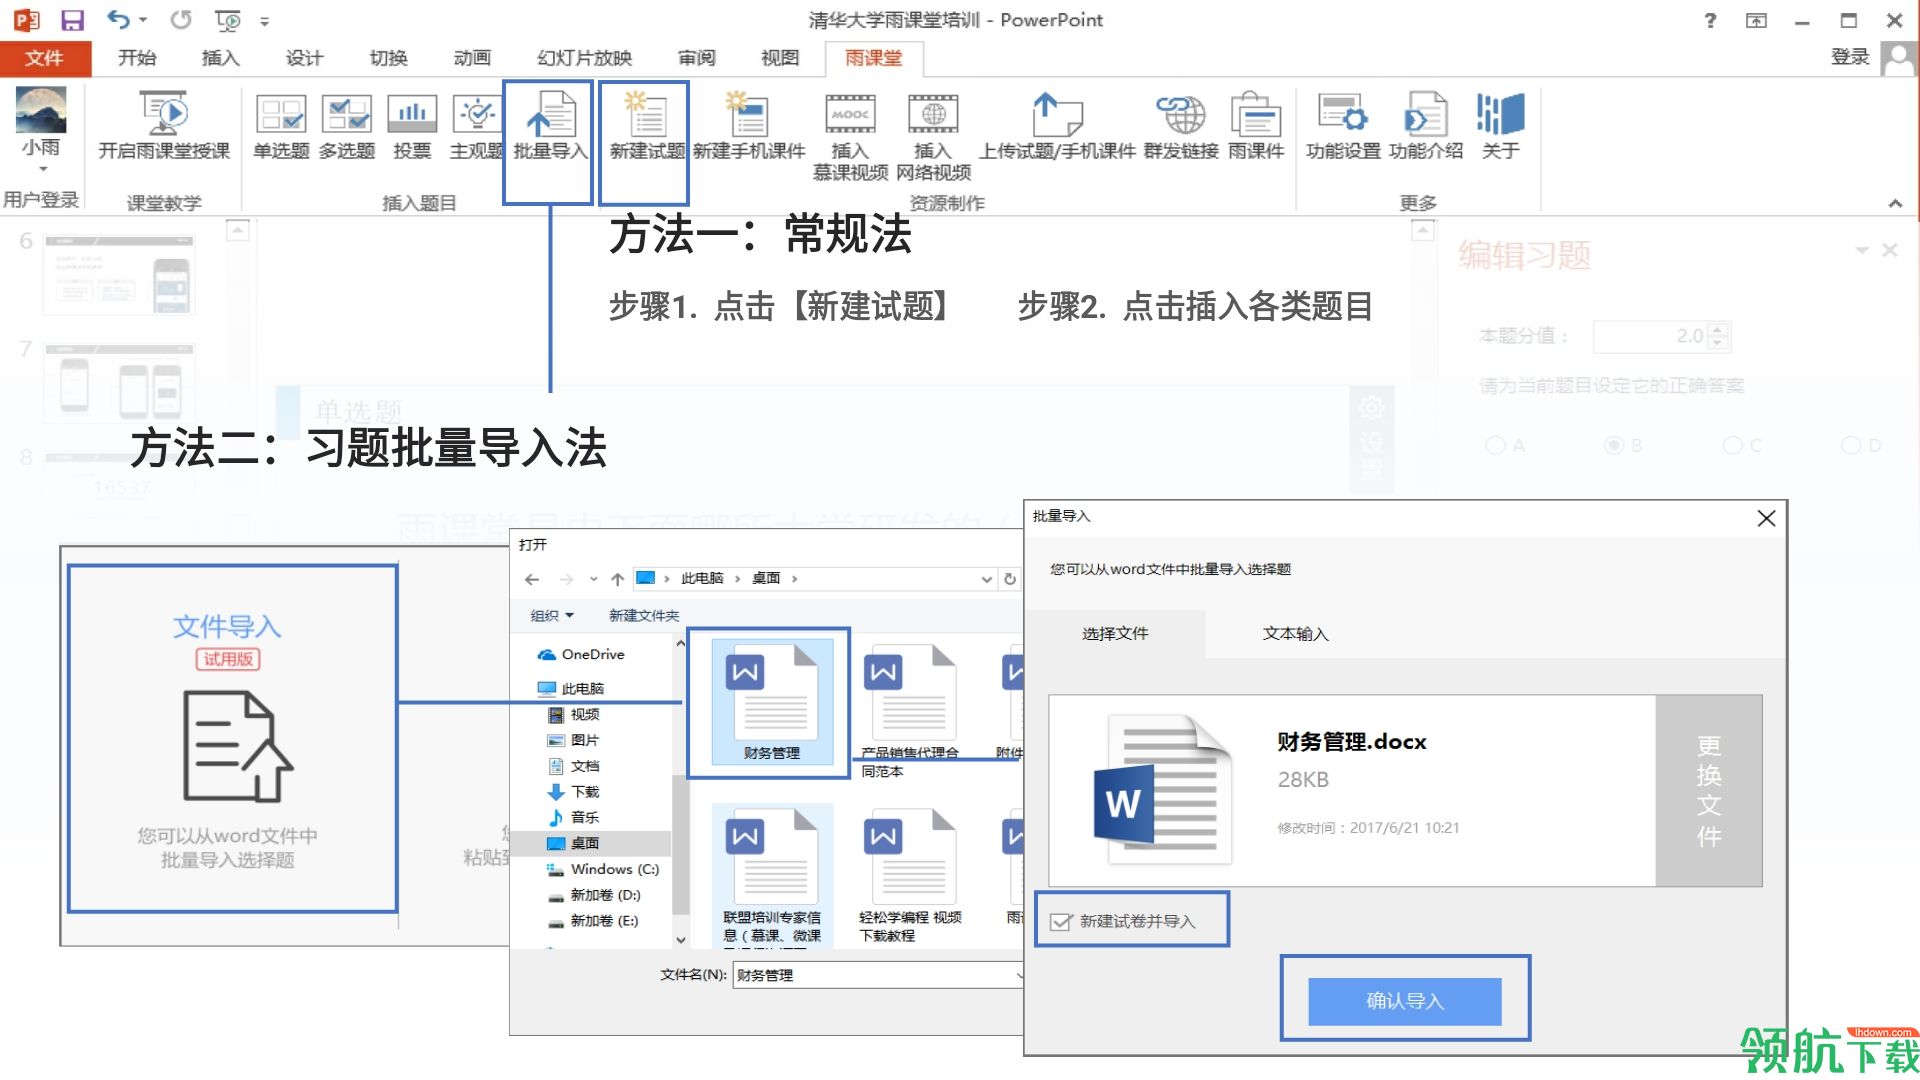Click the 新建试题 ribbon icon

646,126
